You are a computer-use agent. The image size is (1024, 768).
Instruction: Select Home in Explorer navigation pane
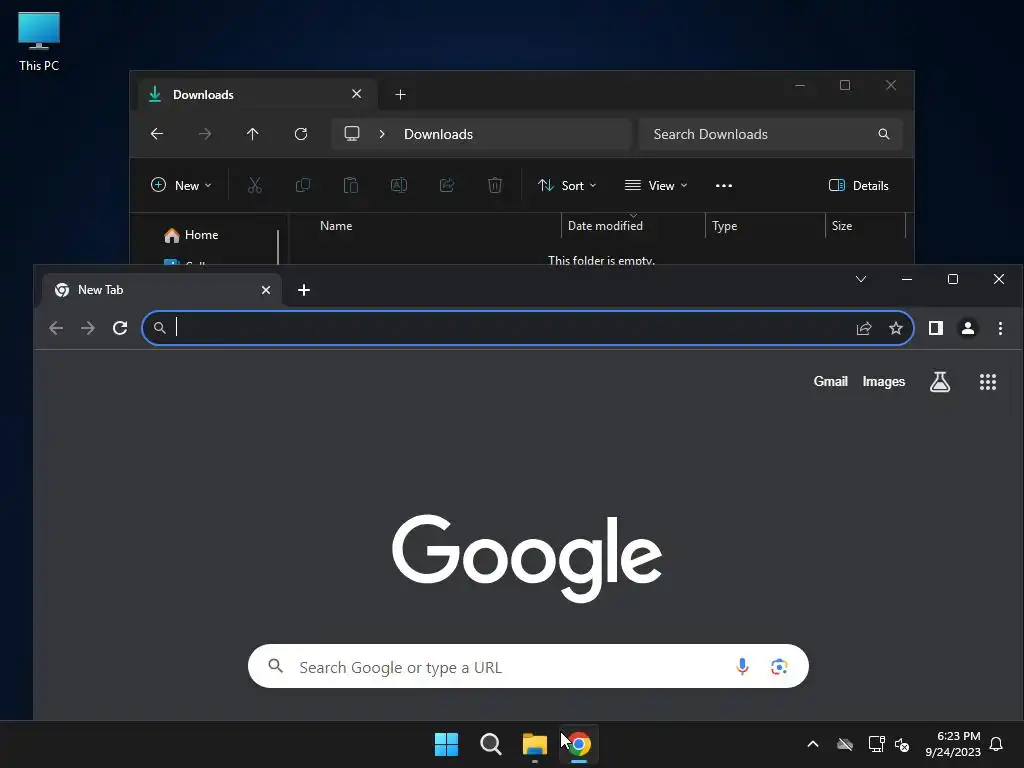point(191,234)
